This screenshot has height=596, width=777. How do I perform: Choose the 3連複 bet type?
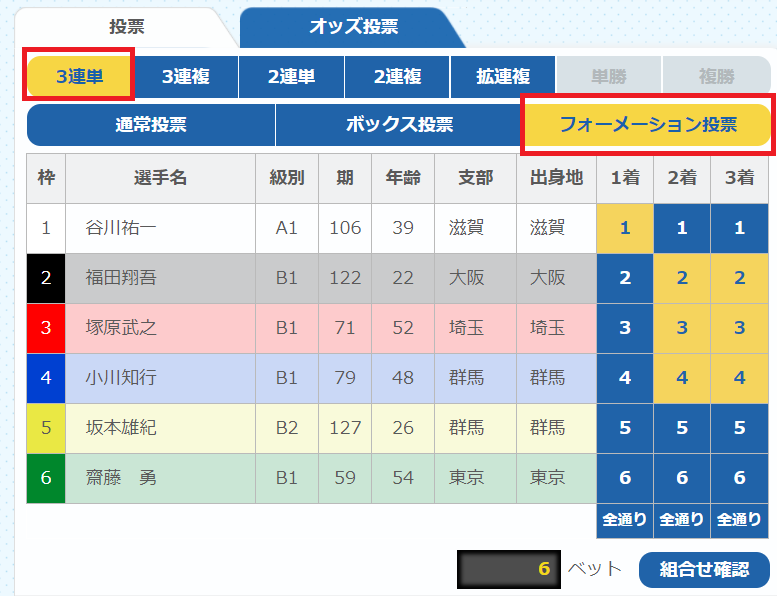[x=185, y=76]
